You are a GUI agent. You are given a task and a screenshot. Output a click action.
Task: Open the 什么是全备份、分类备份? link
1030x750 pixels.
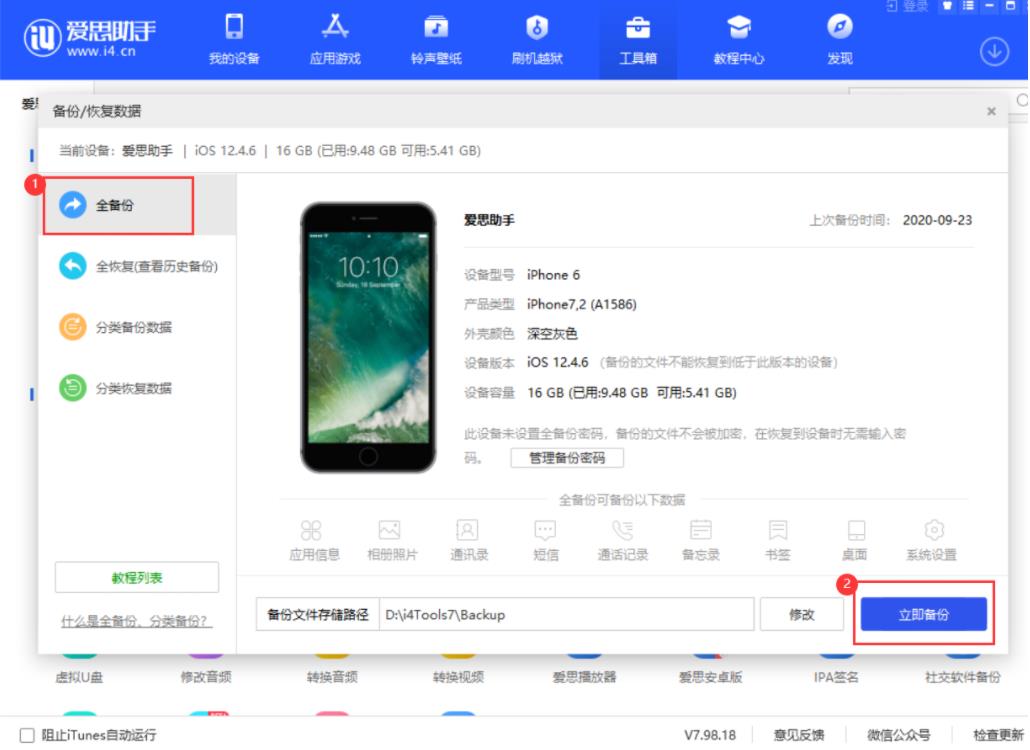pos(136,621)
